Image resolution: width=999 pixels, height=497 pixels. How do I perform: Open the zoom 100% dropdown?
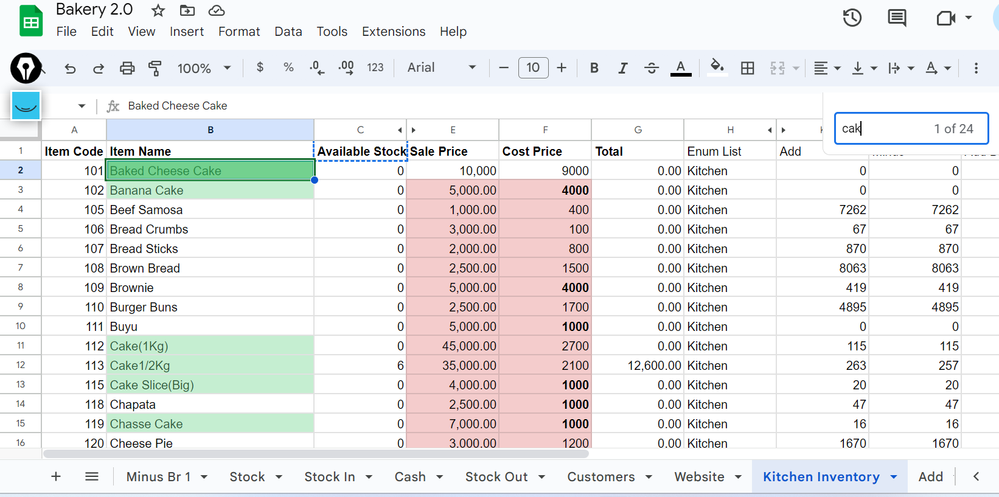203,68
